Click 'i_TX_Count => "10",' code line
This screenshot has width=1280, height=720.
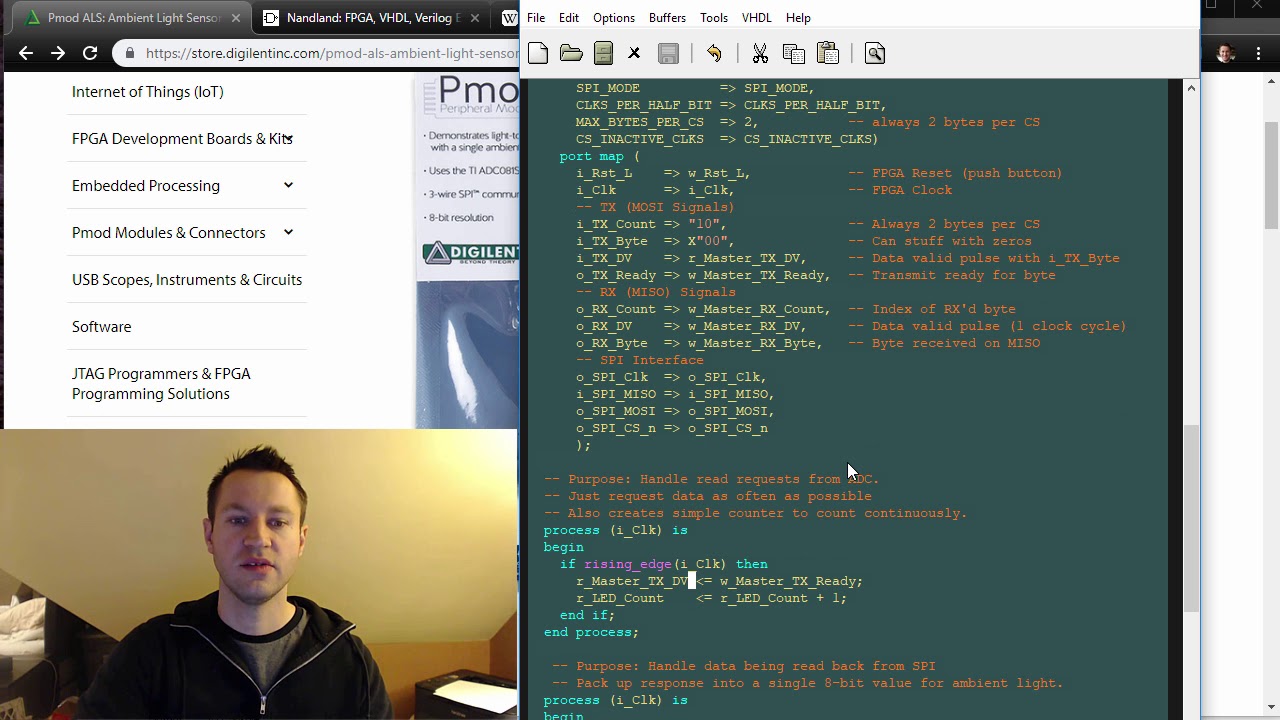tap(652, 224)
